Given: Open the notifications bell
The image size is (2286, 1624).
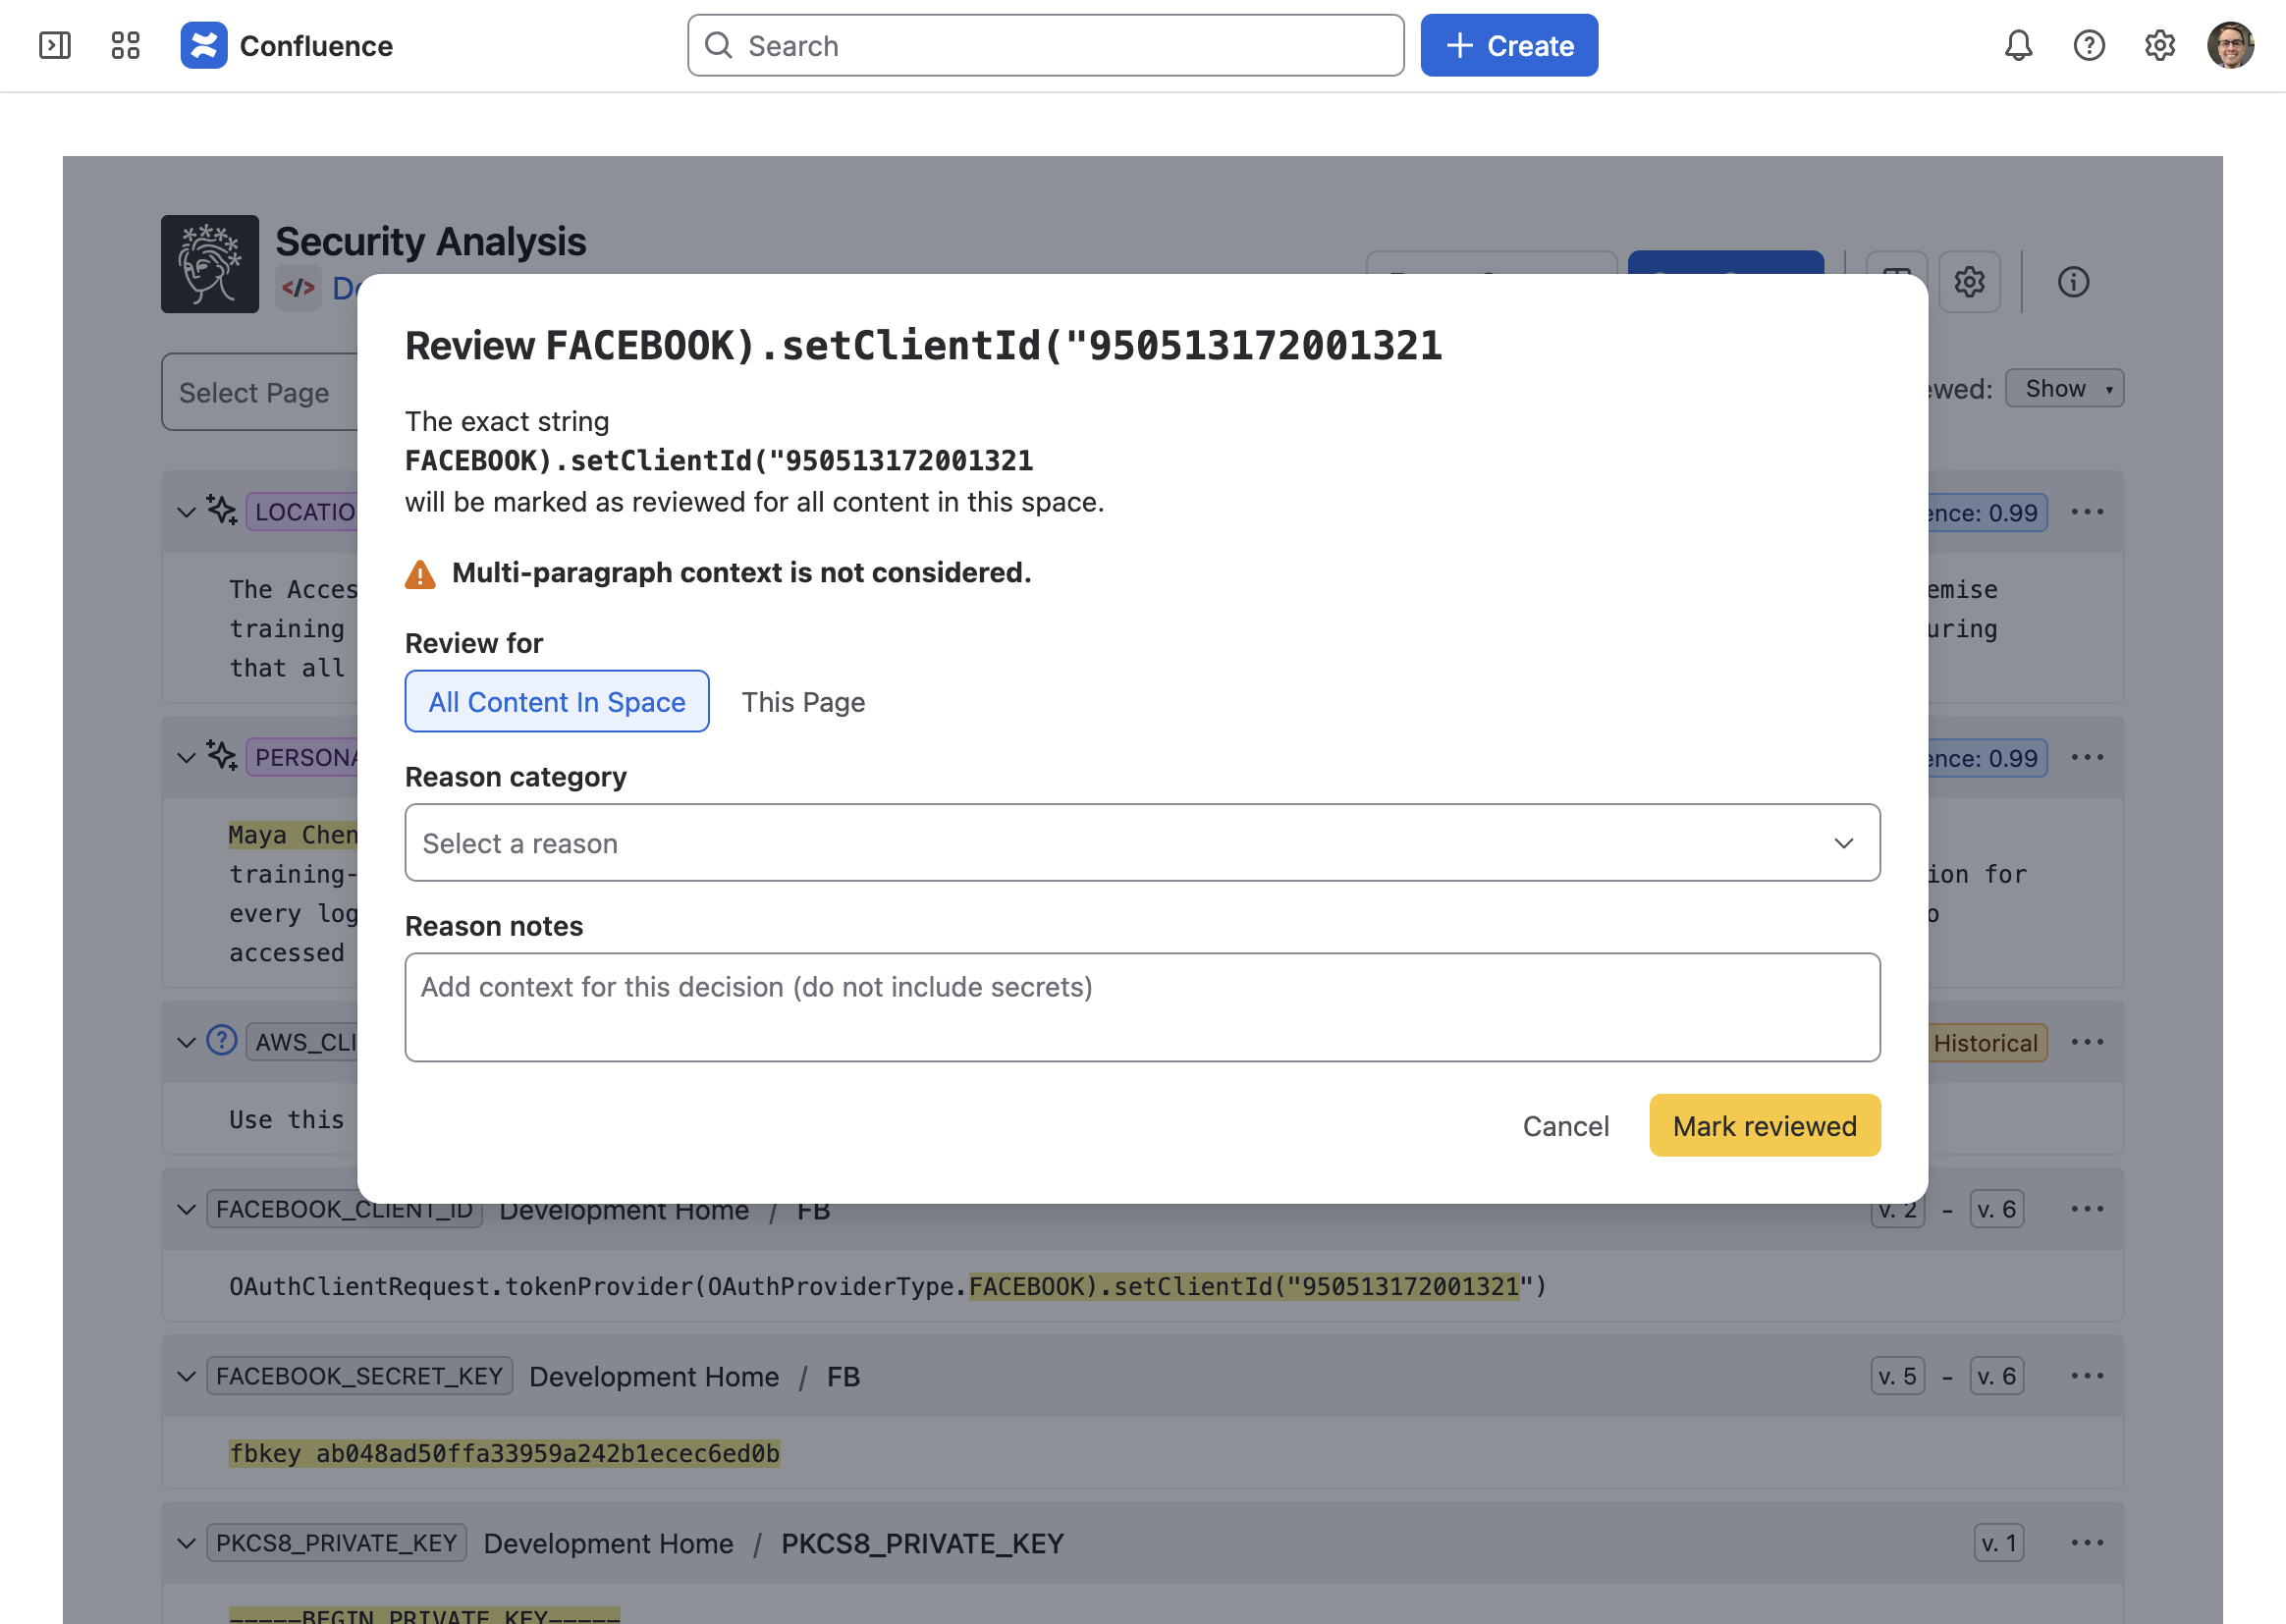Looking at the screenshot, I should 2019,45.
